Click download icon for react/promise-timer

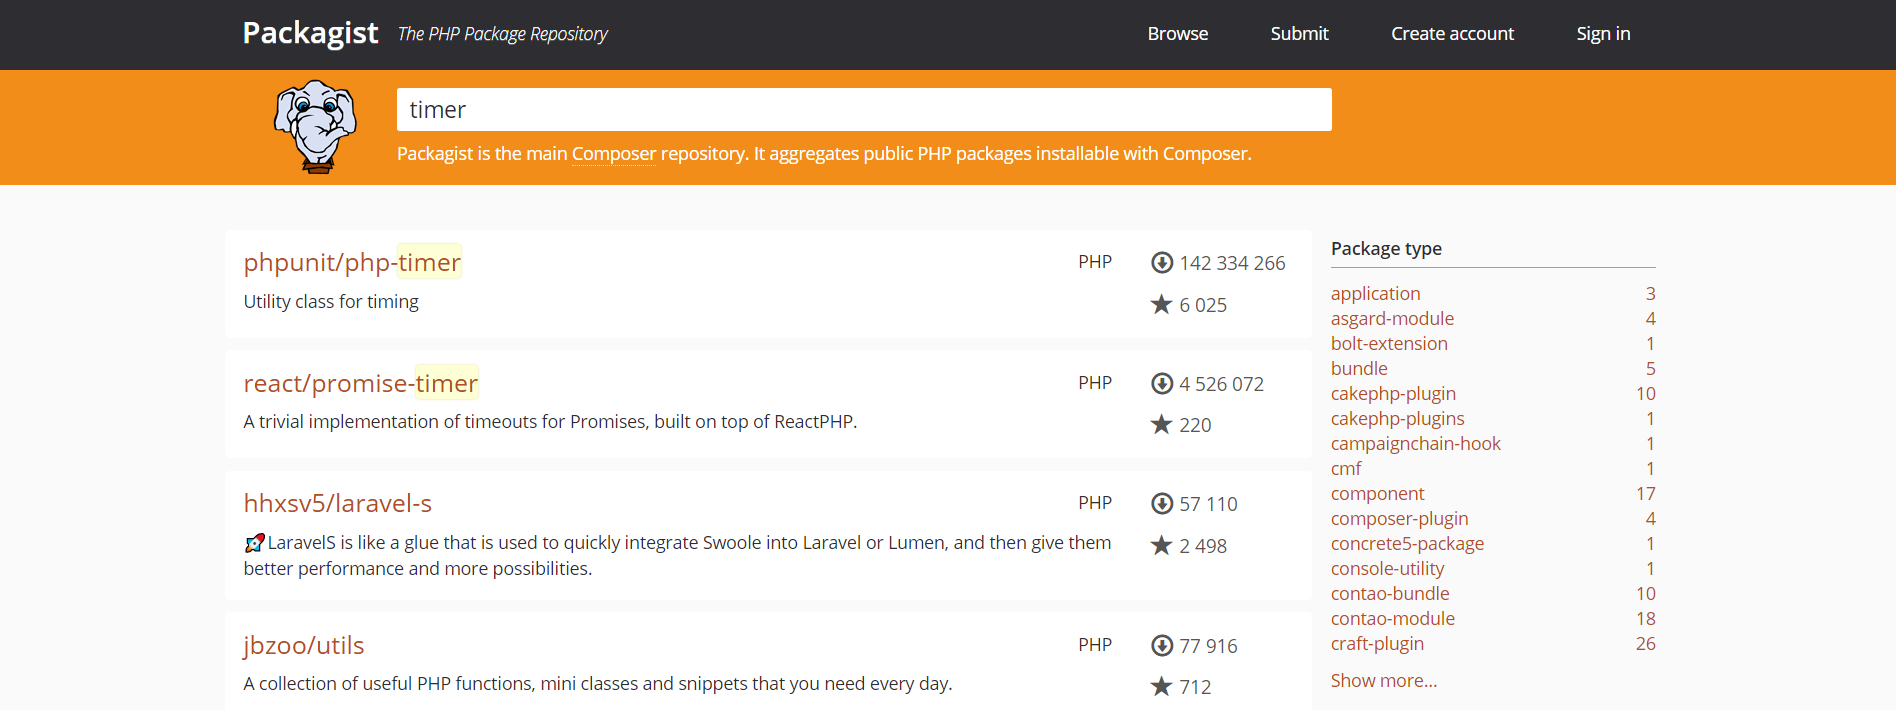(1161, 384)
